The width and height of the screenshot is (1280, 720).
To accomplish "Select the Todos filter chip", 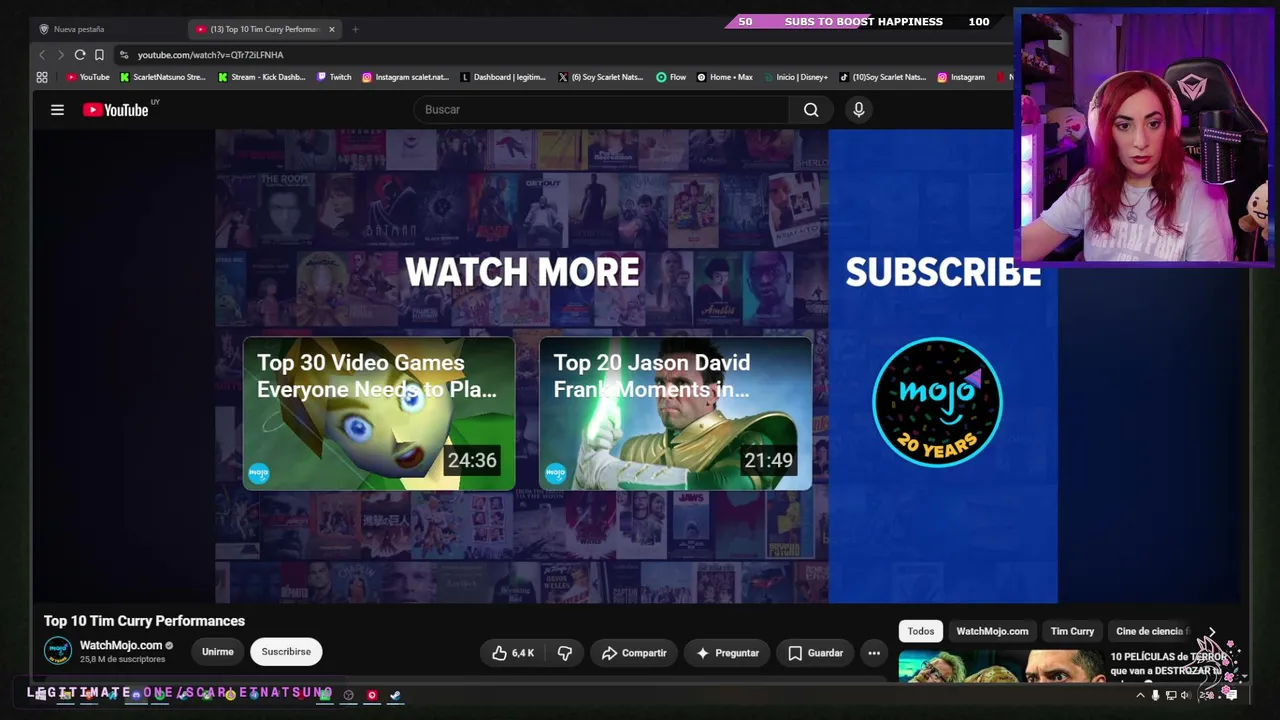I will click(x=921, y=632).
